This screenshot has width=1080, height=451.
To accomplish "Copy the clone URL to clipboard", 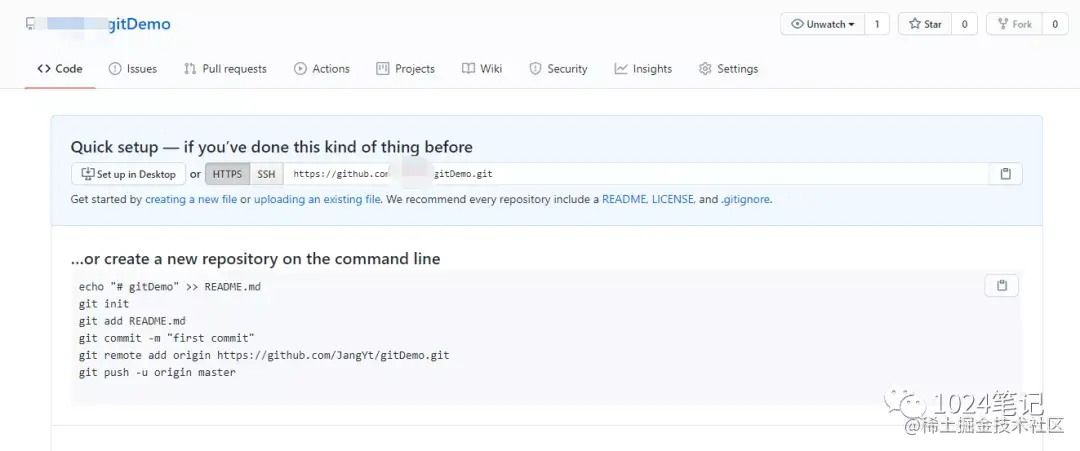I will 1006,174.
